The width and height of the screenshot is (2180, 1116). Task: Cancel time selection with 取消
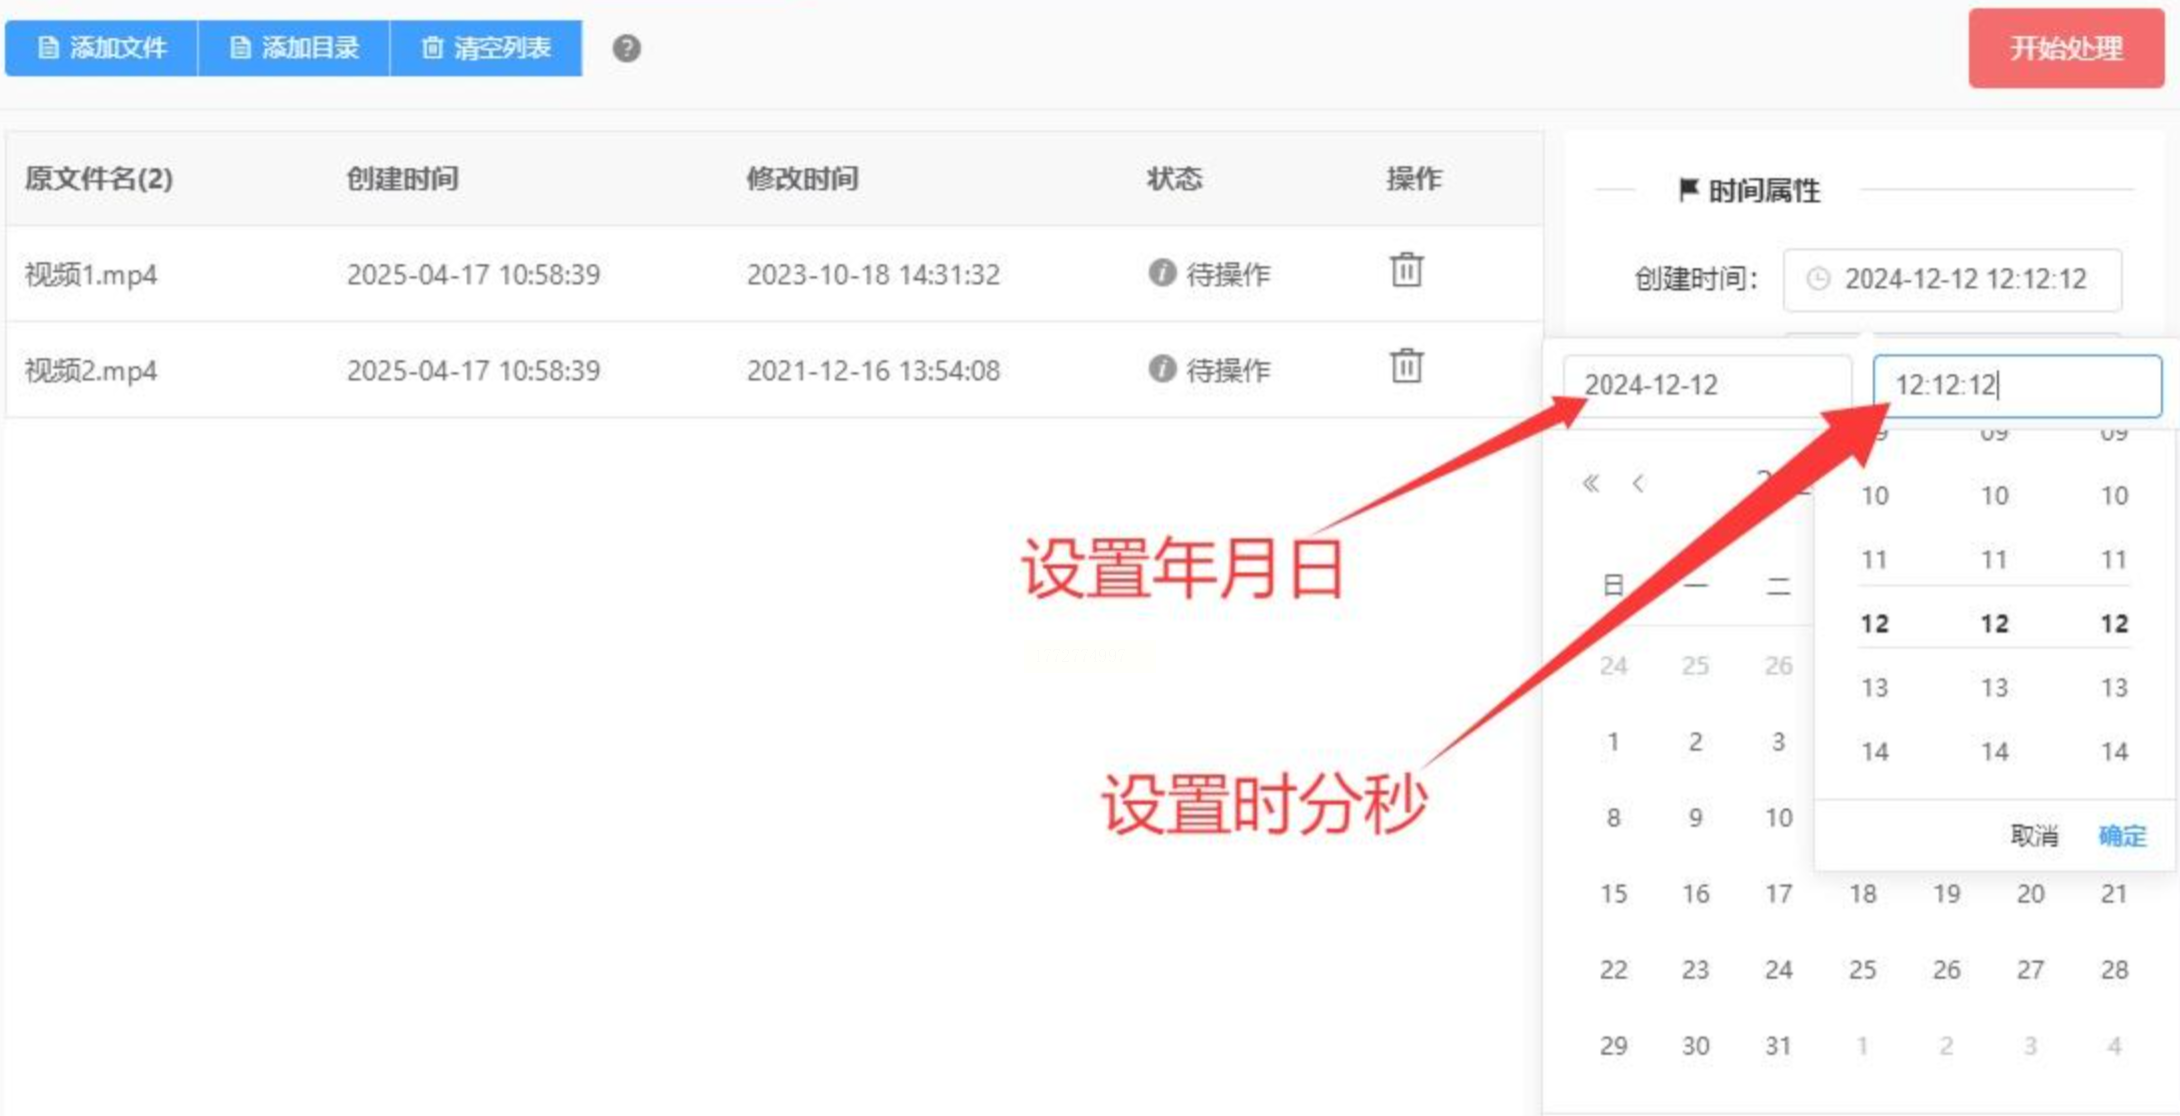tap(2034, 835)
